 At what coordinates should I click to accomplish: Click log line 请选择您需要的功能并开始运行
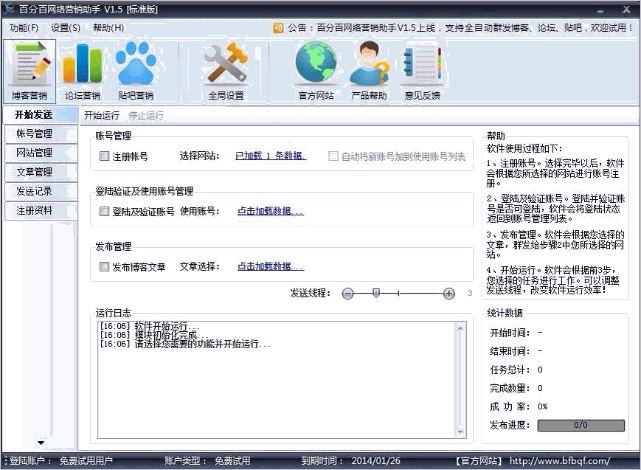185,344
